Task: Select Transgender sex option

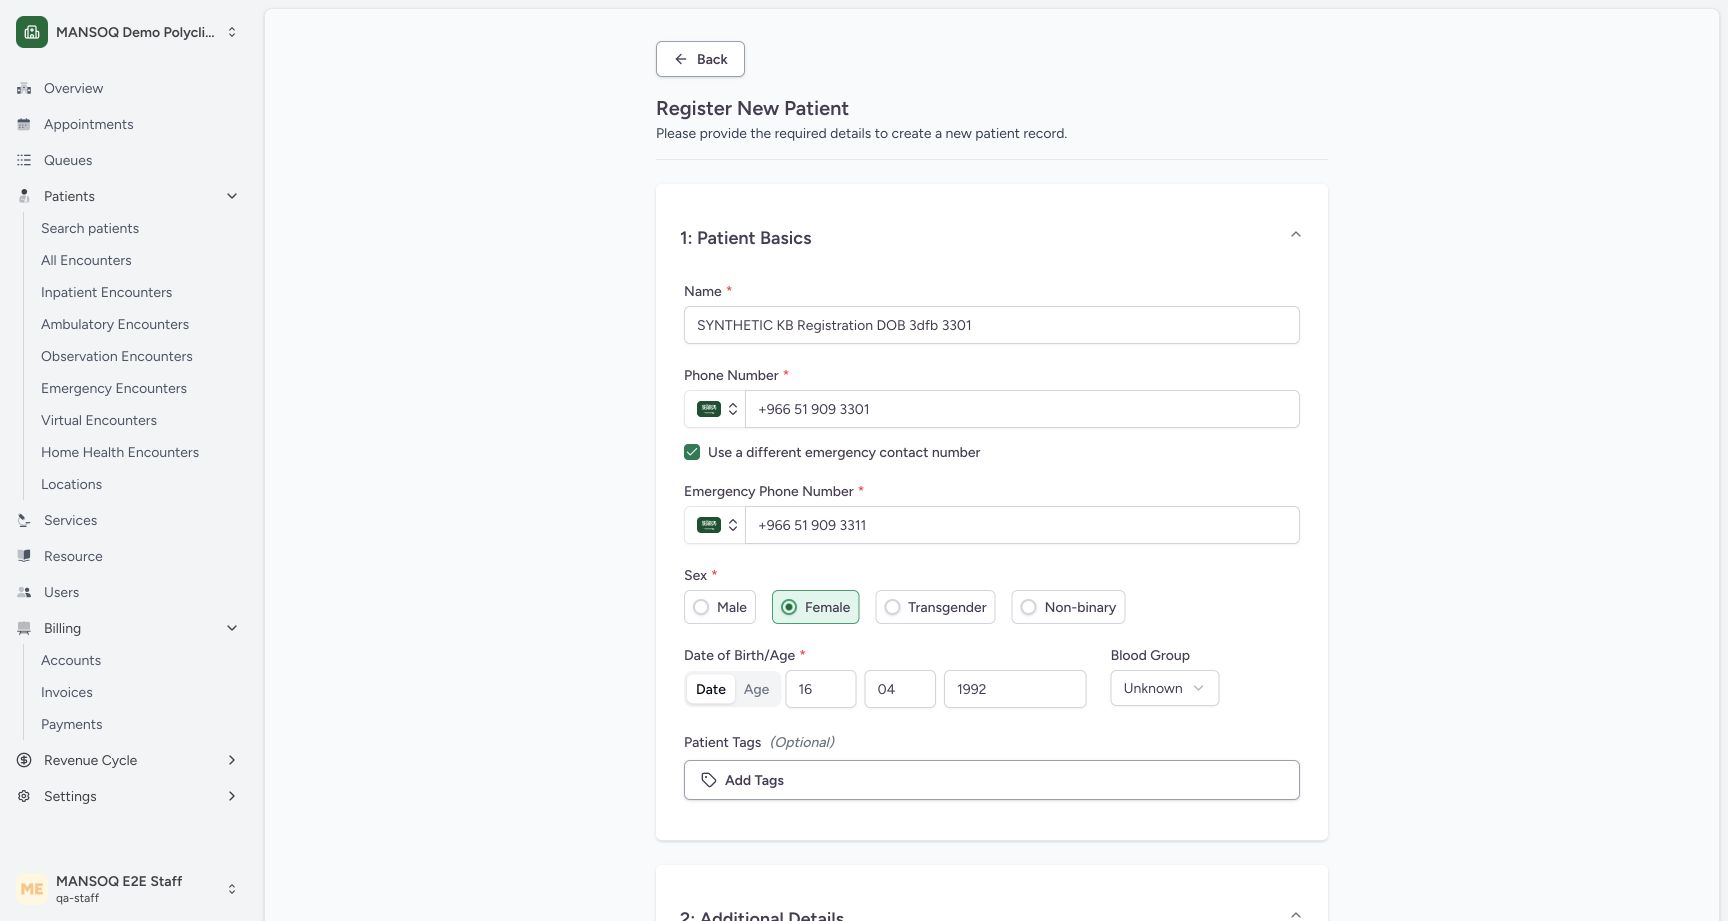Action: tap(935, 607)
